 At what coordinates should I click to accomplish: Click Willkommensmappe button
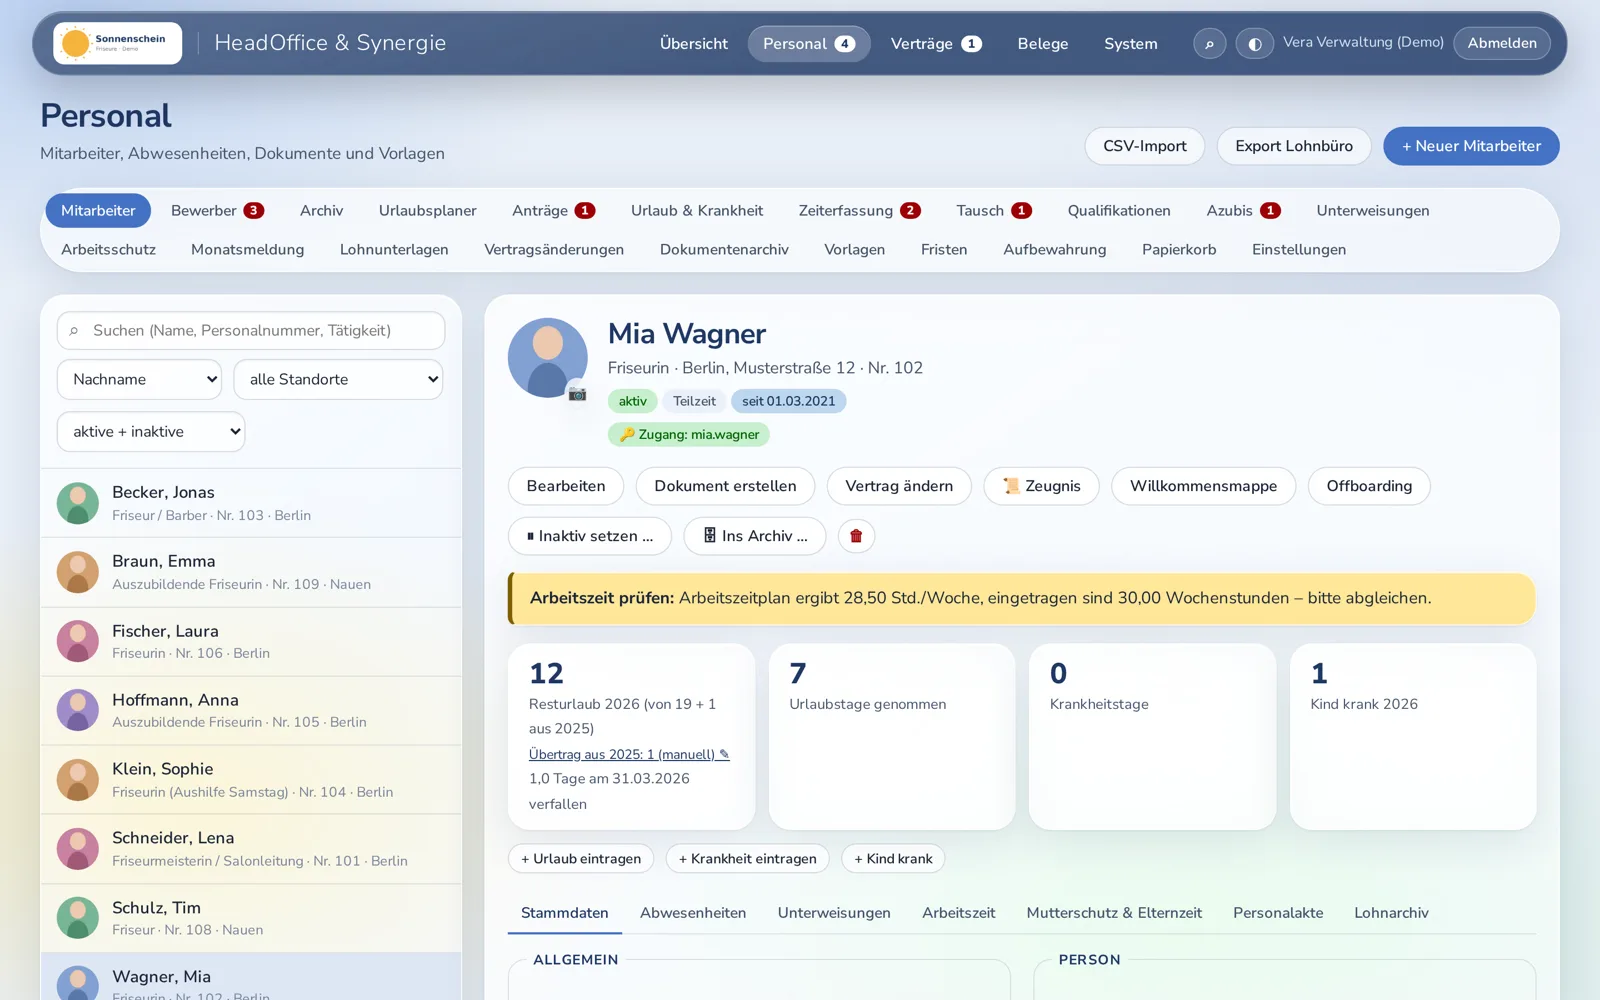[x=1203, y=486]
